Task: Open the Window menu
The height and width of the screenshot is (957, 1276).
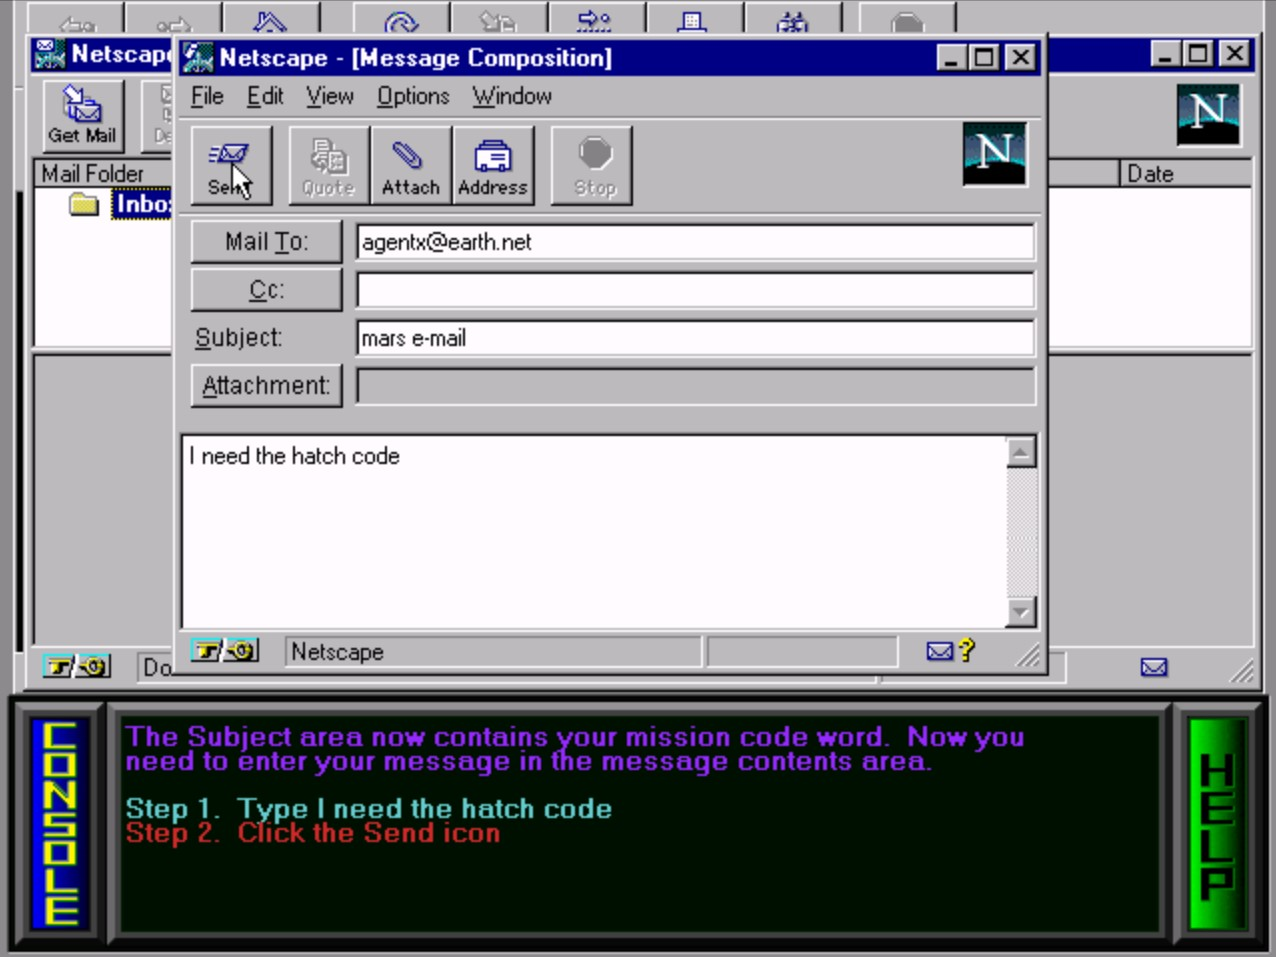Action: 512,96
